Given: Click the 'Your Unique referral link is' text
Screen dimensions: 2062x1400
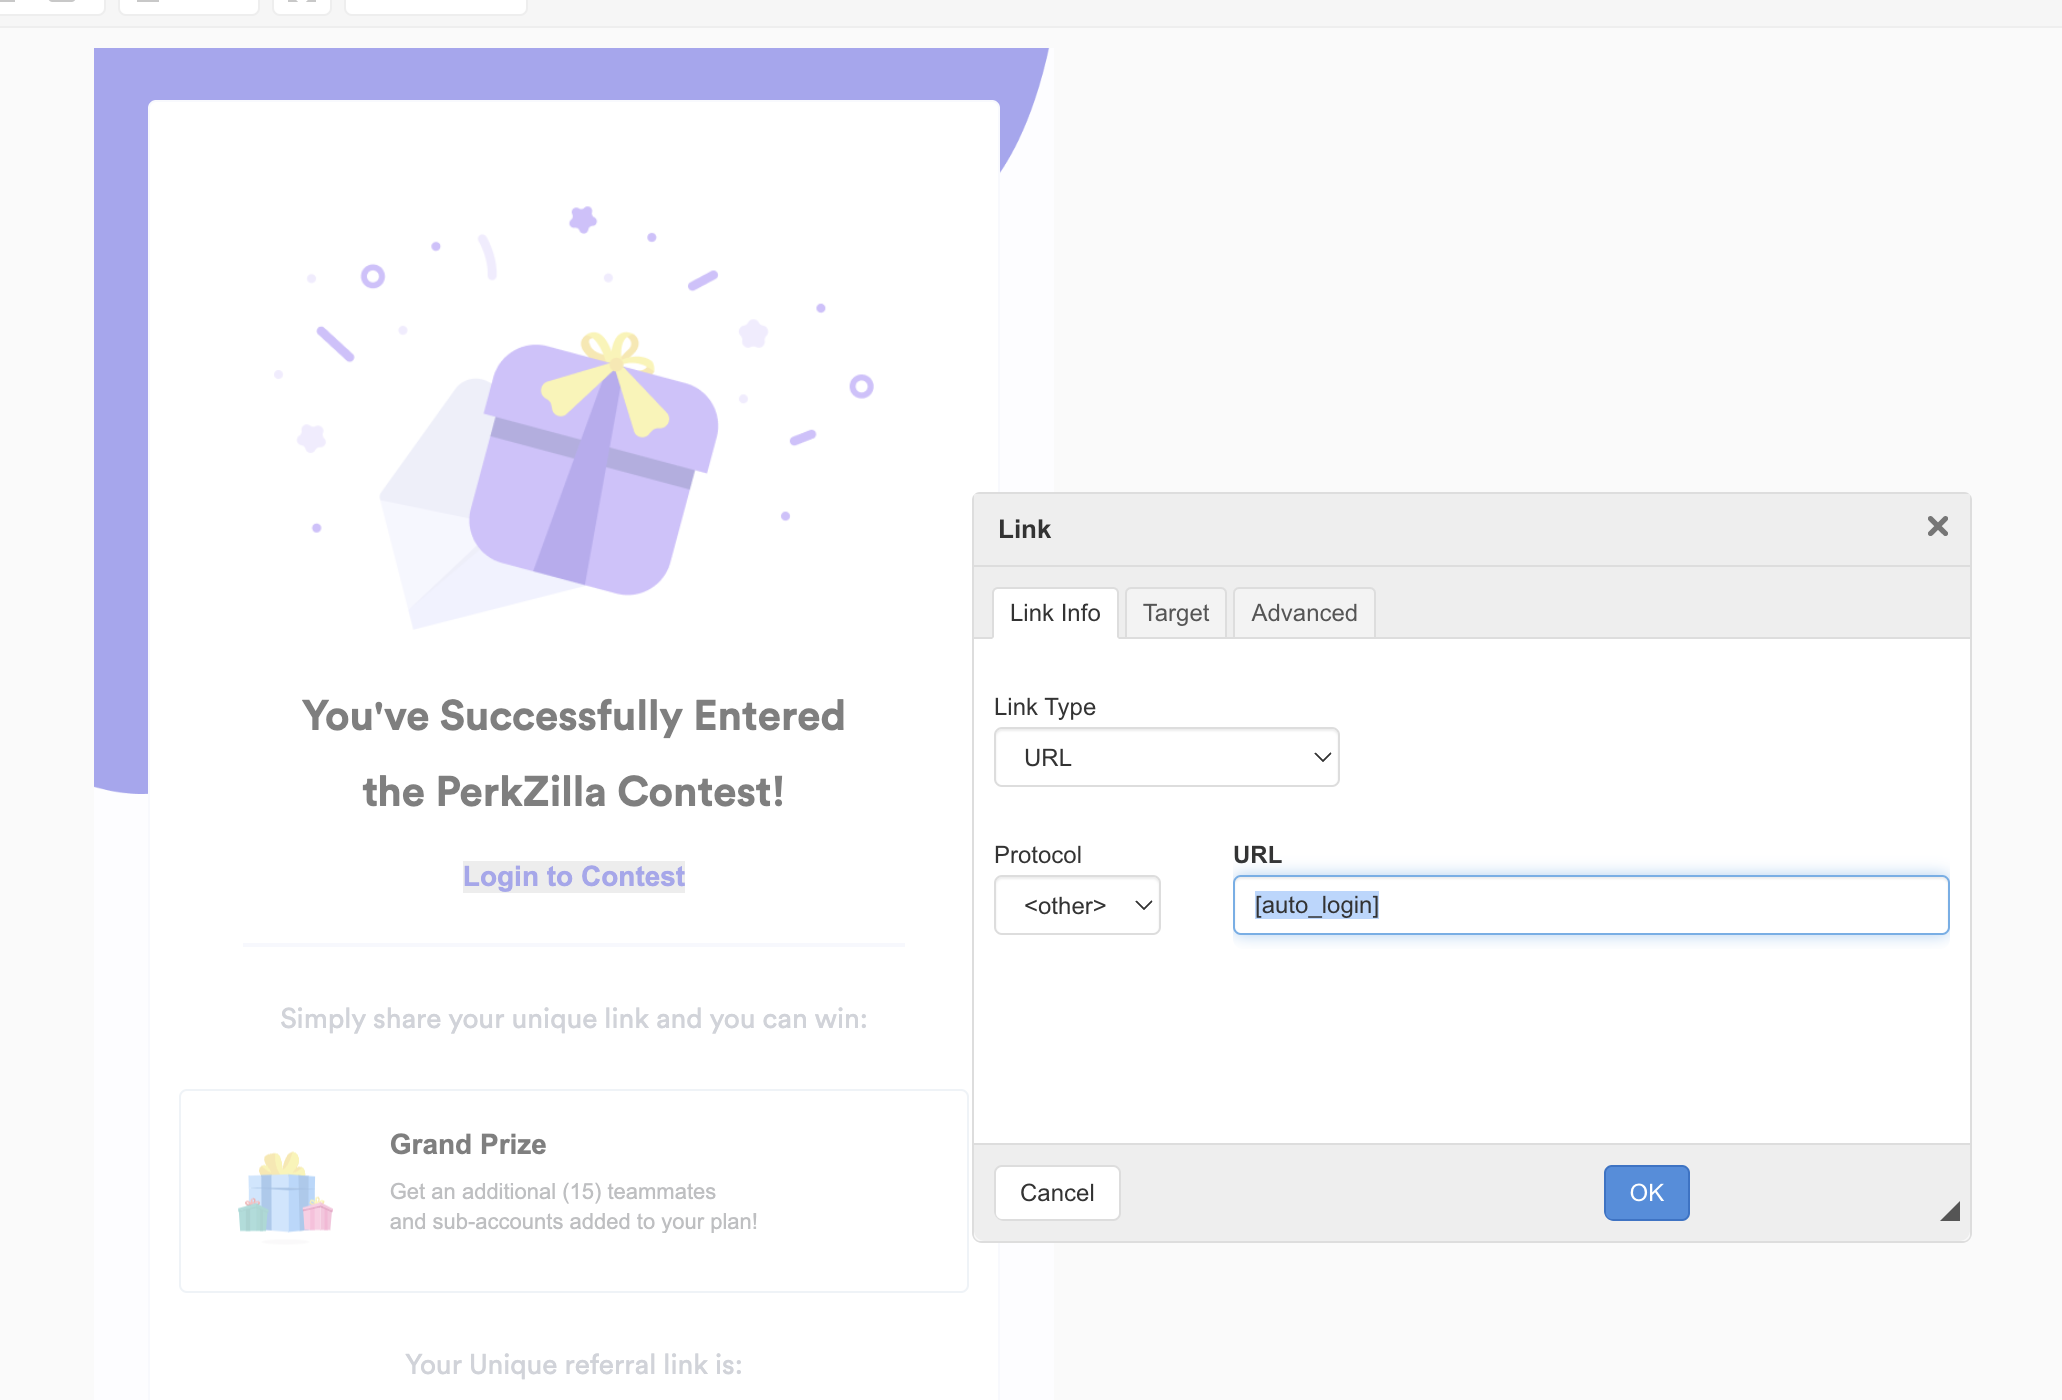Looking at the screenshot, I should (573, 1364).
